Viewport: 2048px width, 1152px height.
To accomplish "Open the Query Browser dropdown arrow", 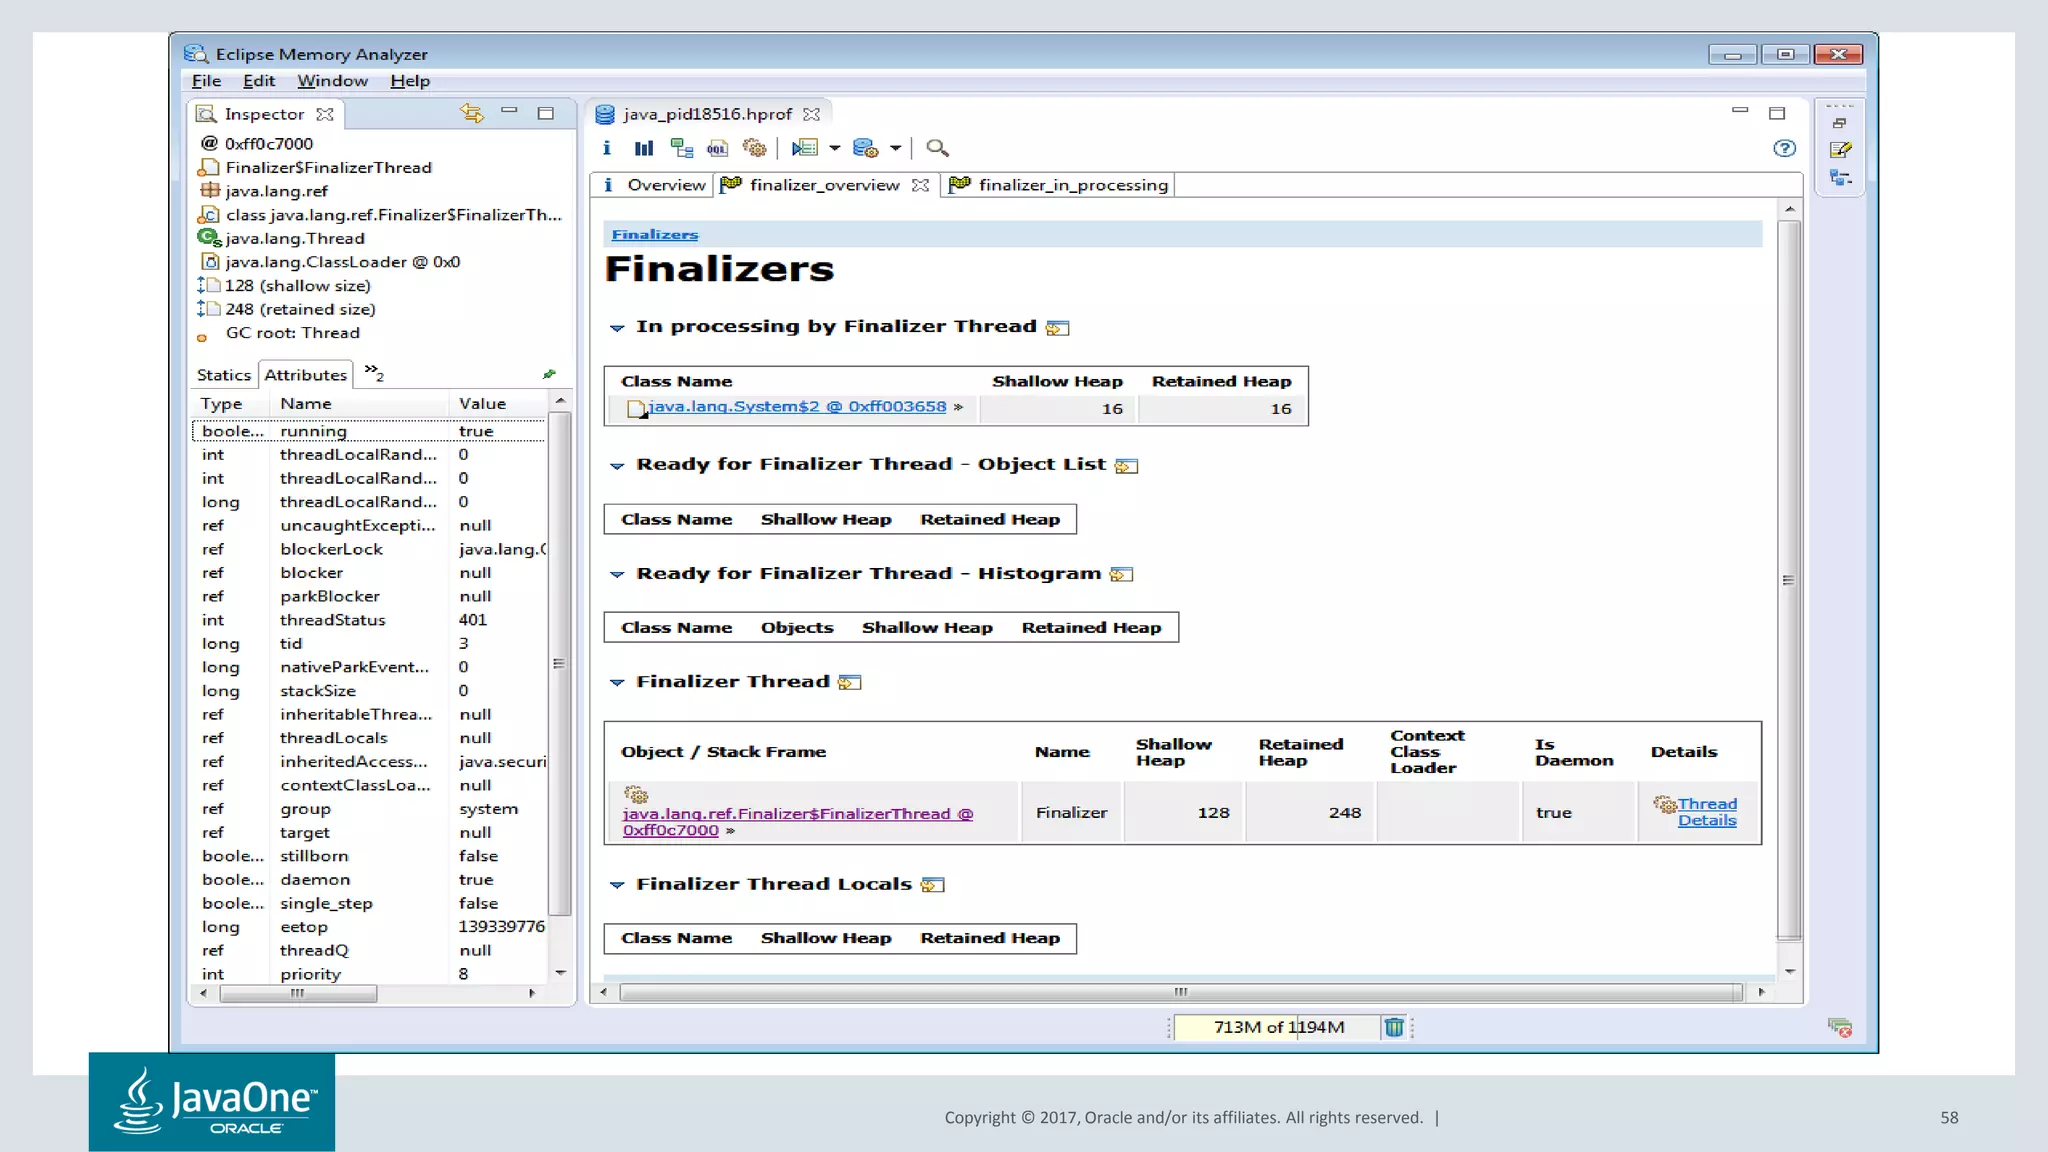I will [895, 148].
